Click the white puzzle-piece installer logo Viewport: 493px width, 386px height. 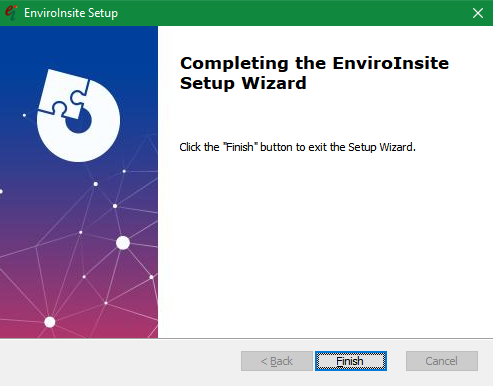pos(79,116)
